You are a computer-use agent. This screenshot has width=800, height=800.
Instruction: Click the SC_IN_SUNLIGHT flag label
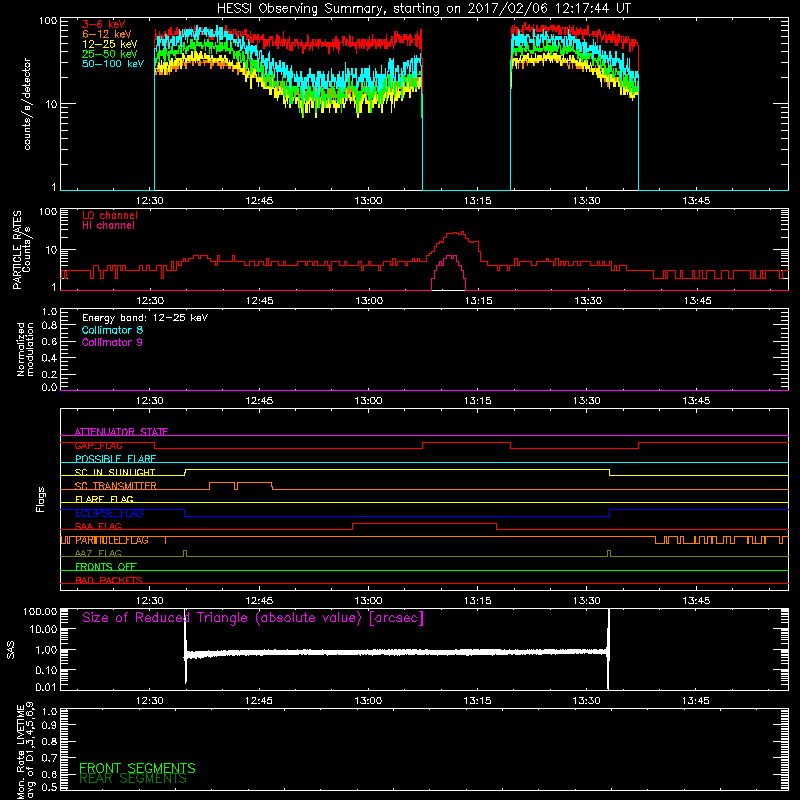[x=115, y=472]
